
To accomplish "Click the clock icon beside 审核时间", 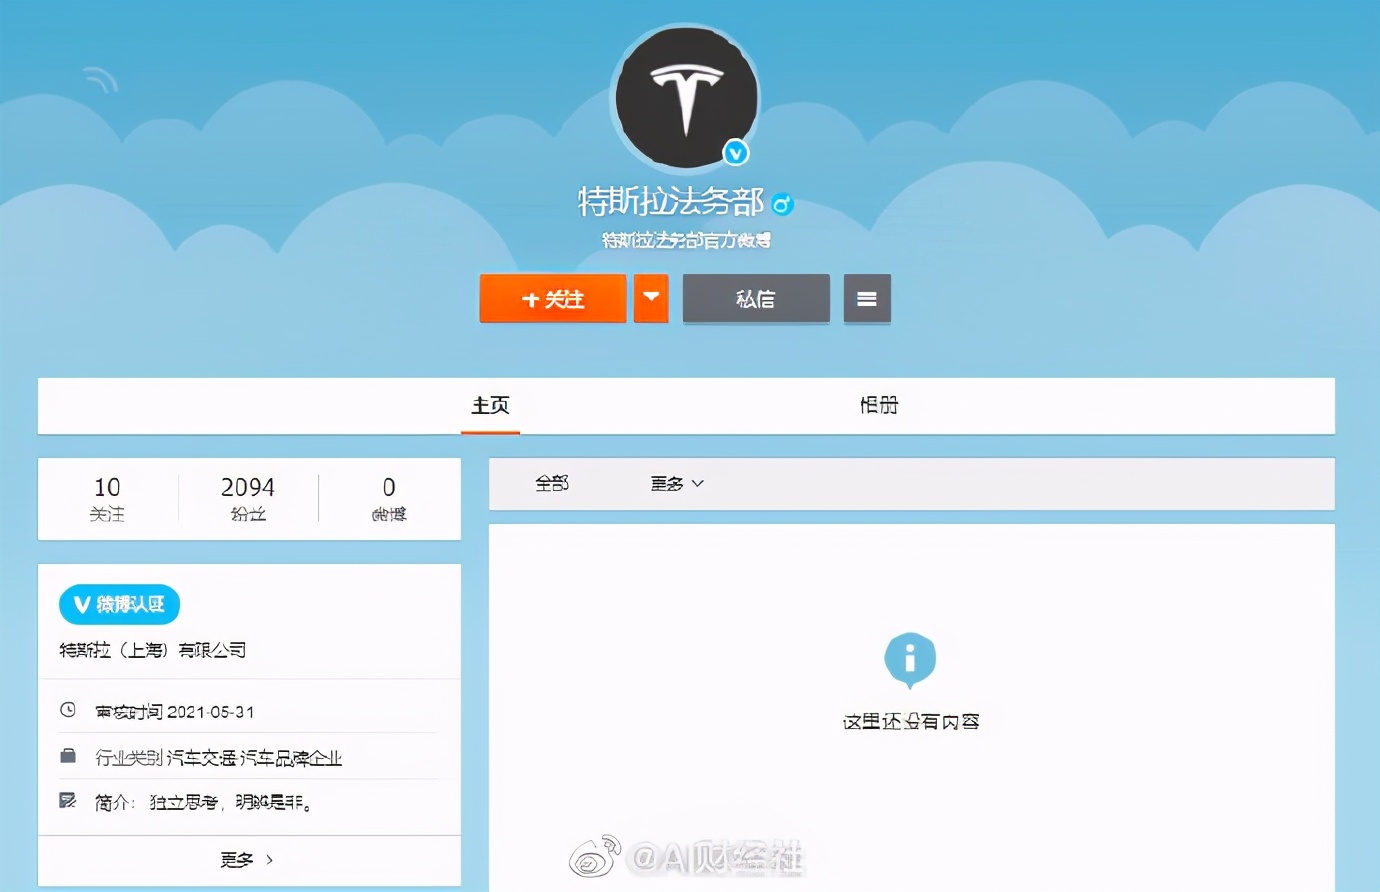I will pyautogui.click(x=68, y=710).
